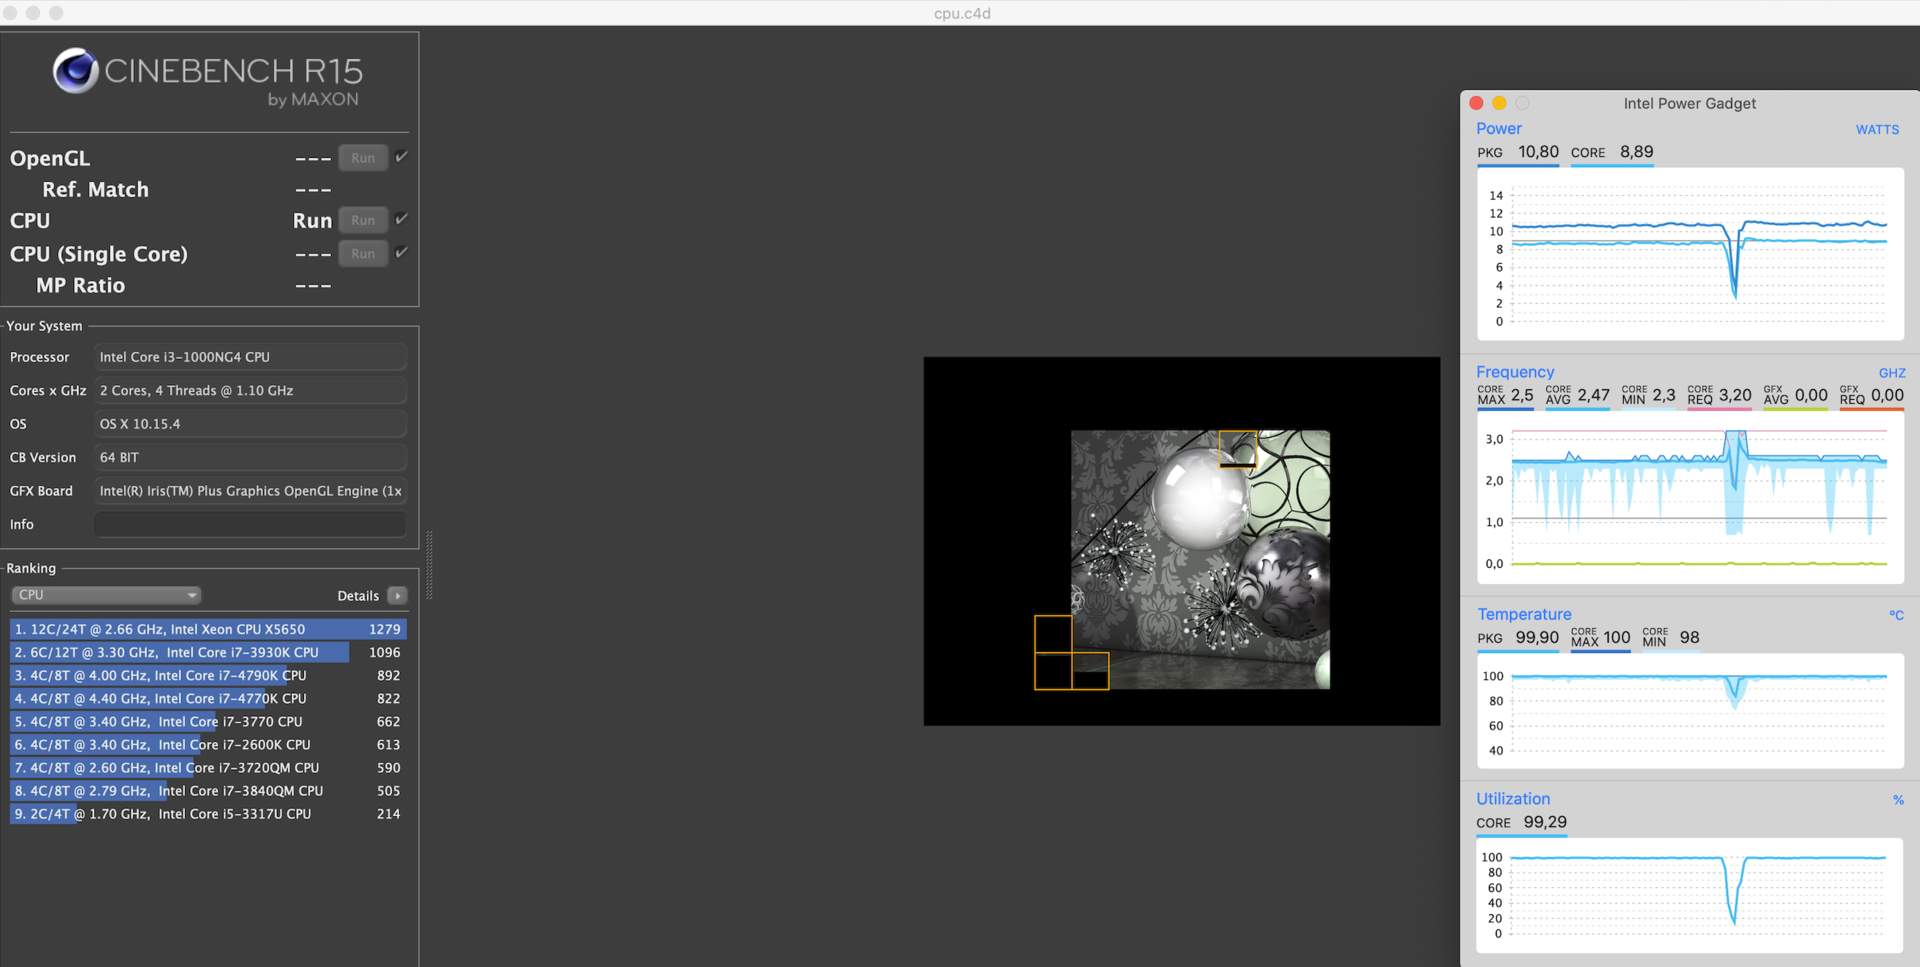The width and height of the screenshot is (1920, 967).
Task: Run the CPU (Single Core) benchmark
Action: (x=363, y=253)
